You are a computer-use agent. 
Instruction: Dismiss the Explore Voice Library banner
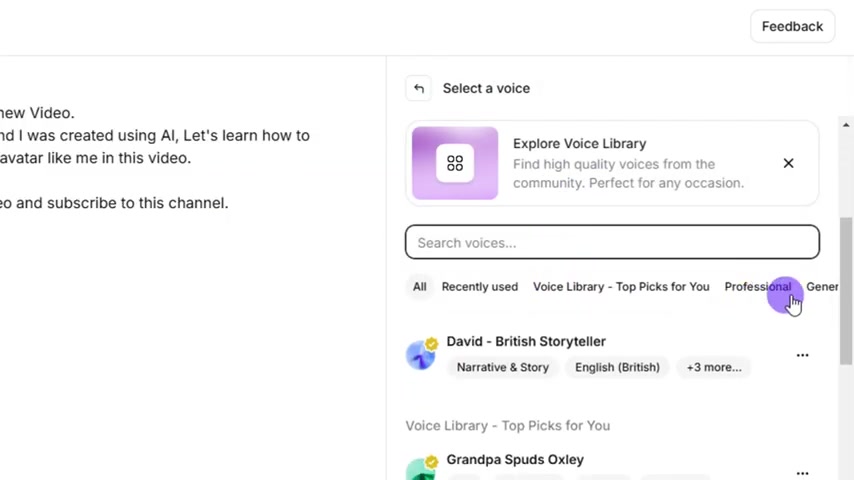(x=788, y=163)
